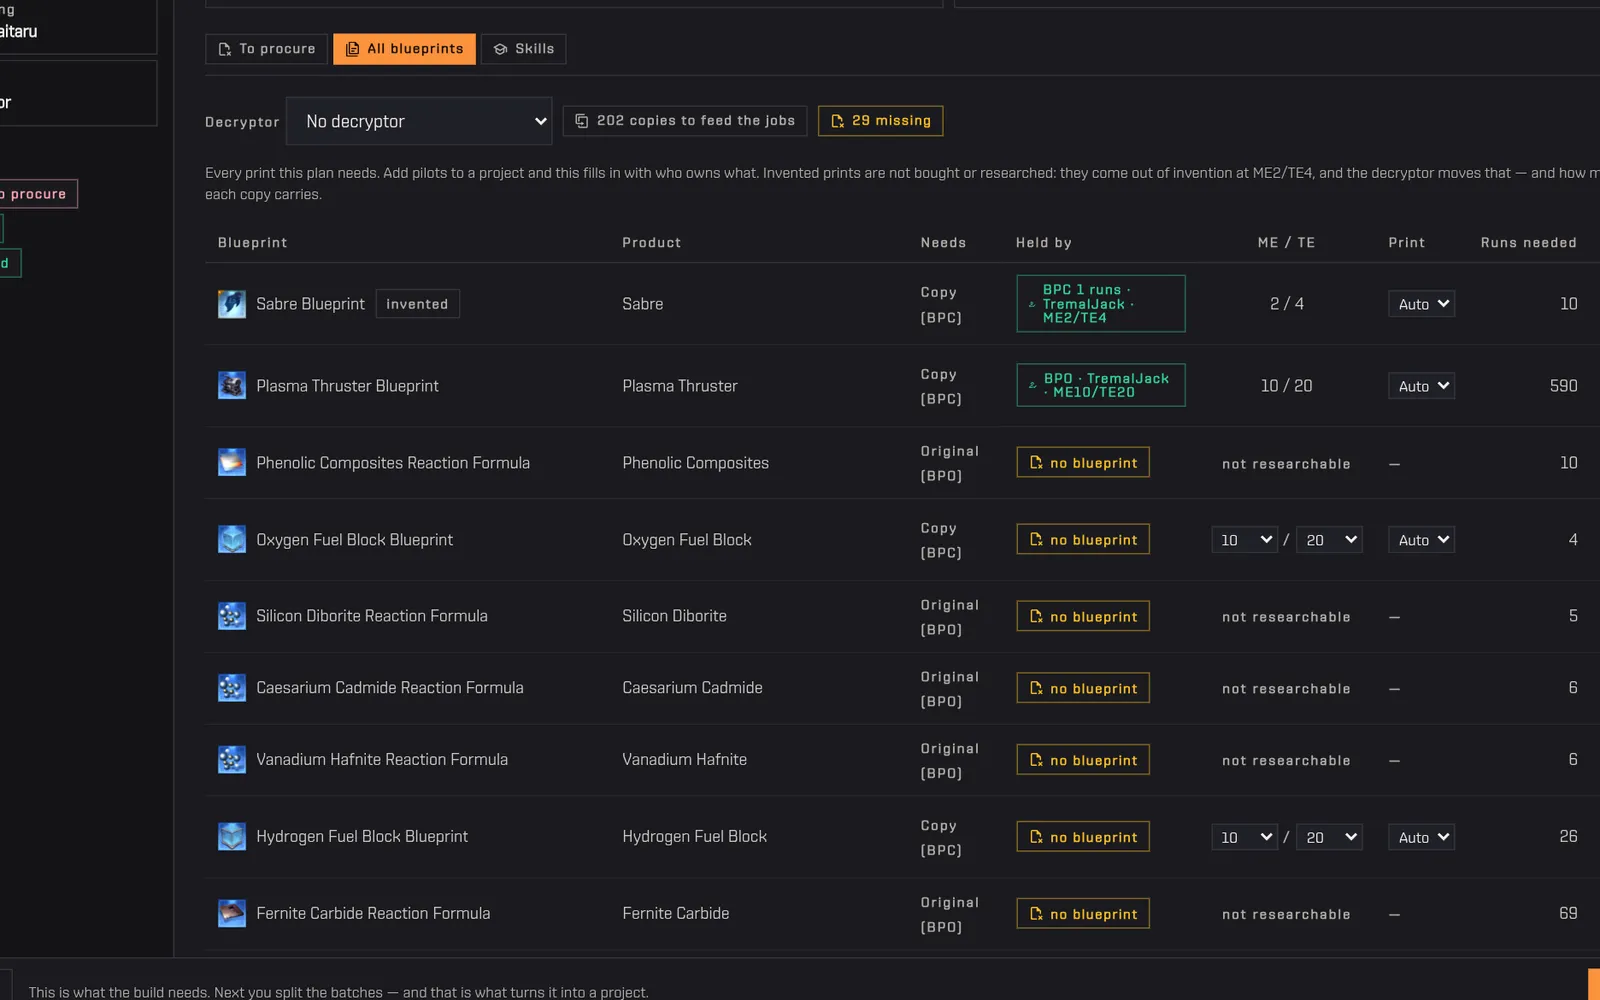Image resolution: width=1600 pixels, height=1000 pixels.
Task: Open the Print Auto dropdown for Plasma Thruster
Action: pos(1421,386)
